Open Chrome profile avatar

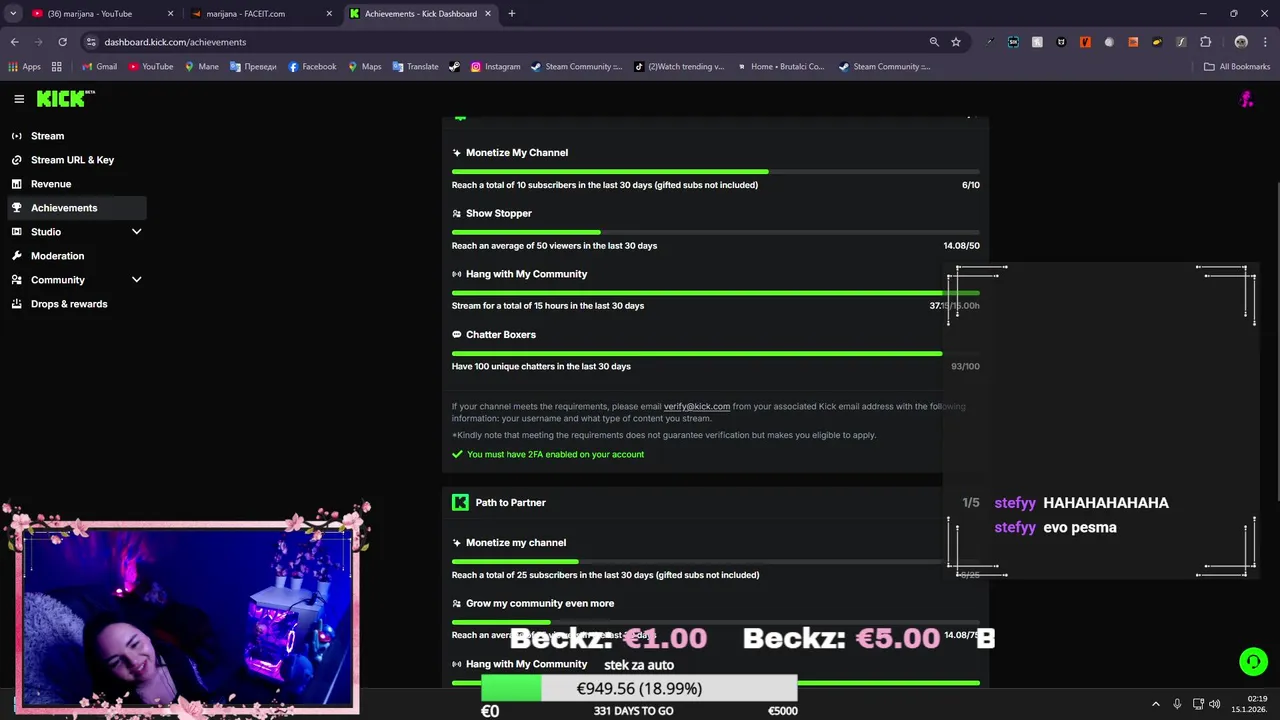coord(1241,42)
